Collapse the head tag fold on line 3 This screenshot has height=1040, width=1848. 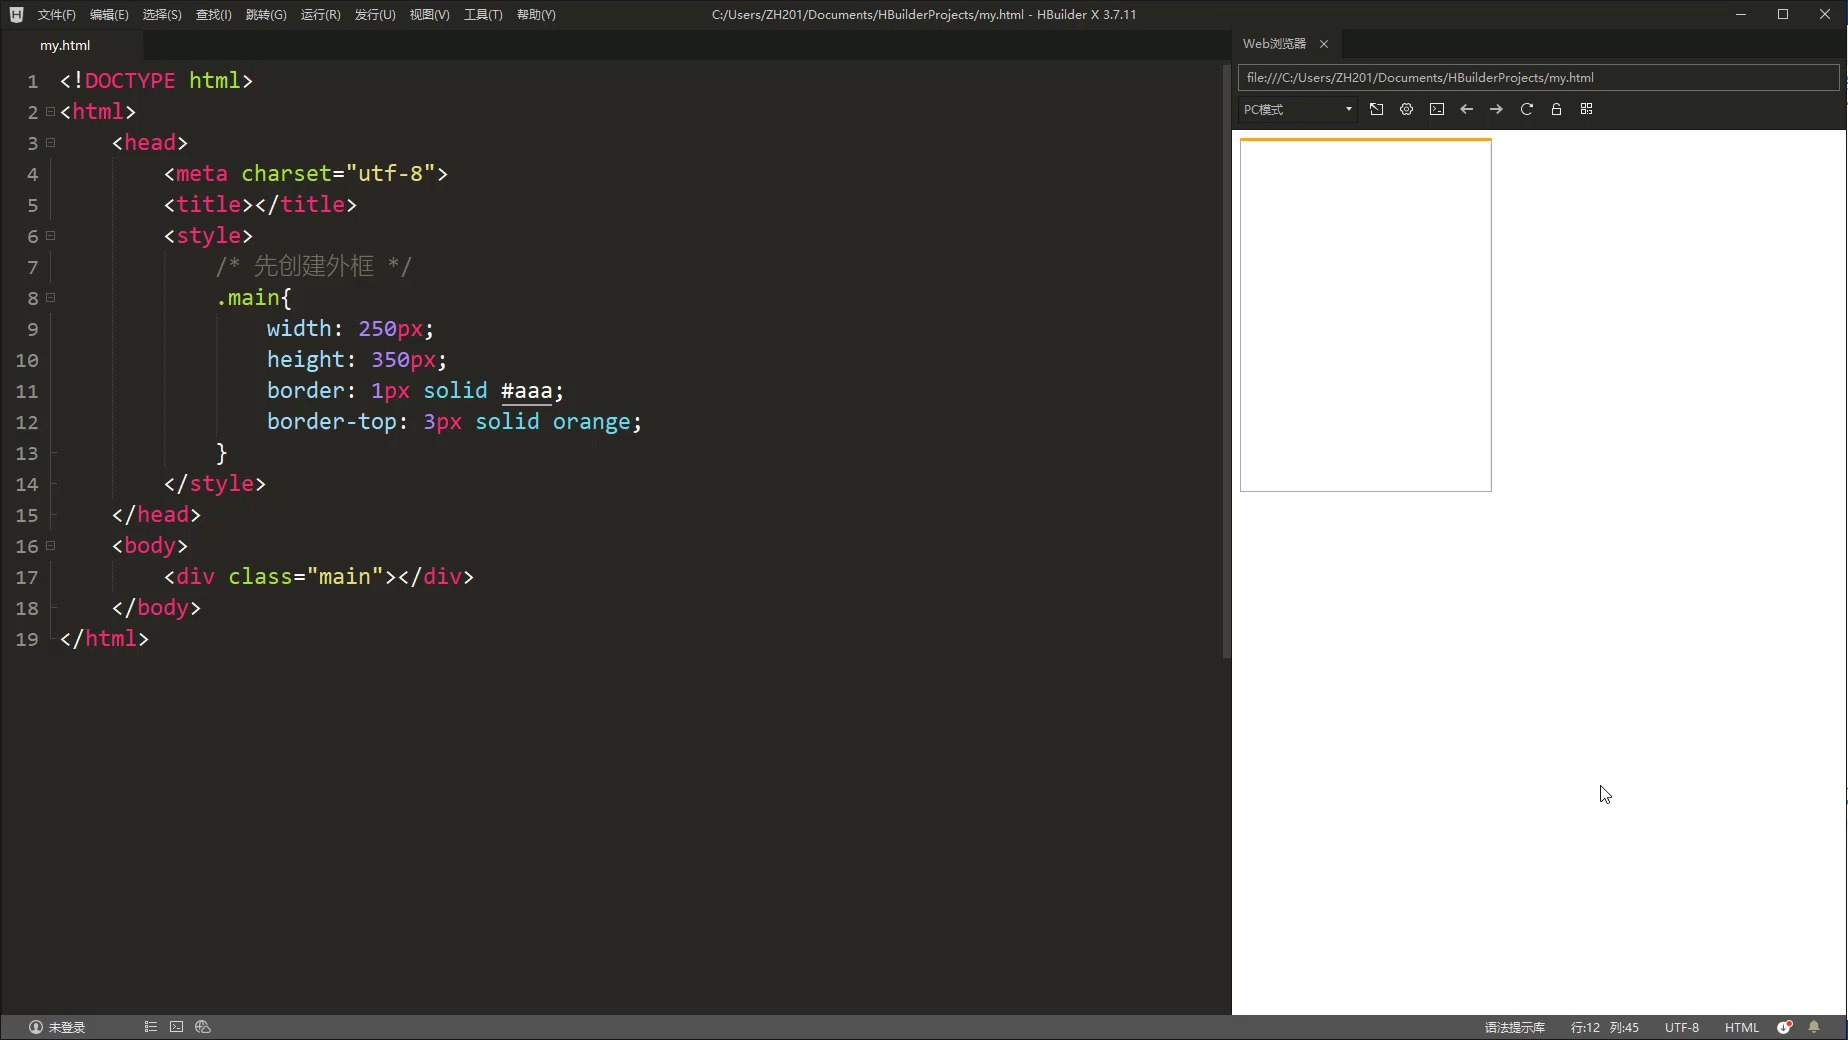point(50,143)
